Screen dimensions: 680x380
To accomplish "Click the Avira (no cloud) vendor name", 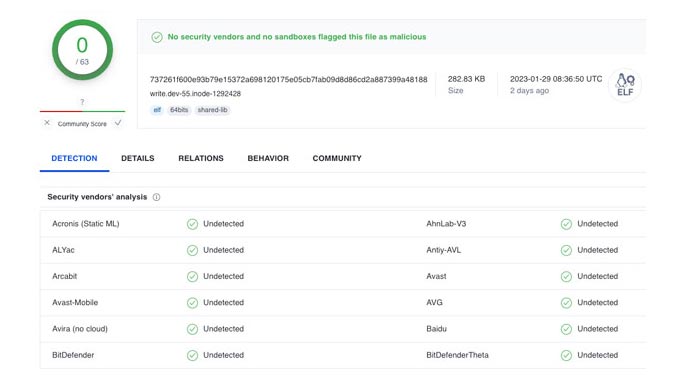I will point(80,329).
